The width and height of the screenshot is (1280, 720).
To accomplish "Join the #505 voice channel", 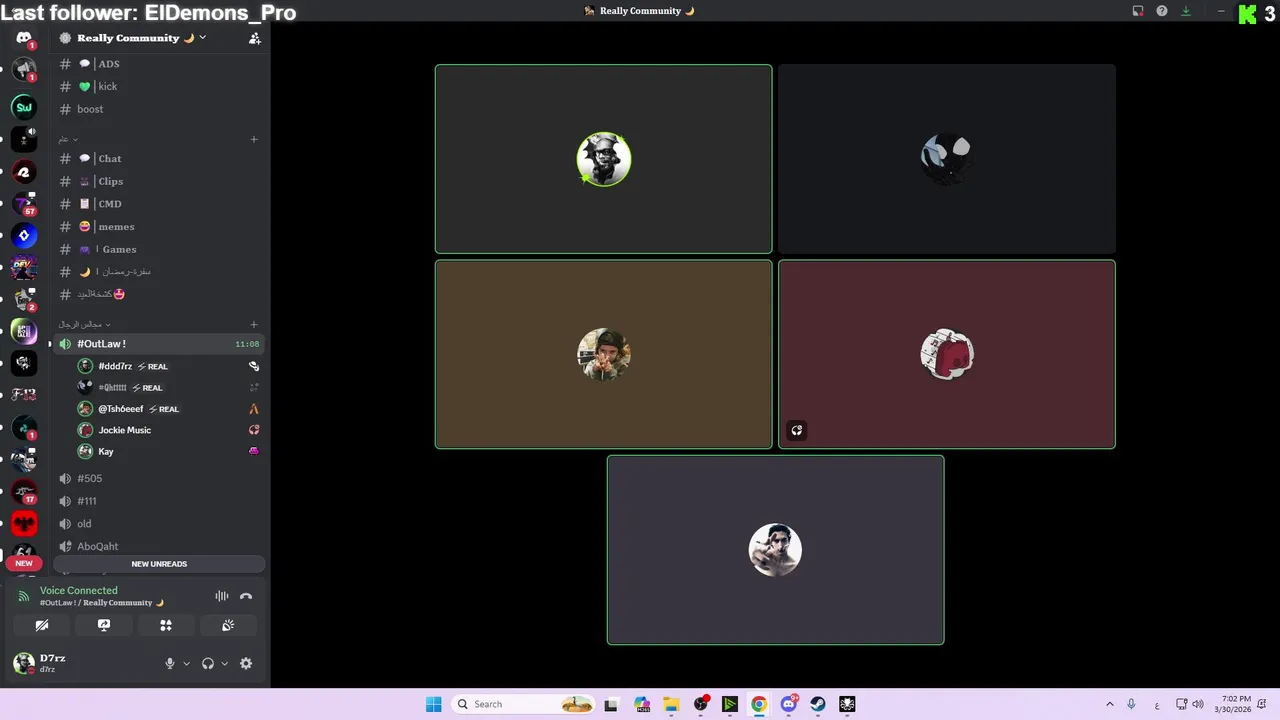I will 159,478.
